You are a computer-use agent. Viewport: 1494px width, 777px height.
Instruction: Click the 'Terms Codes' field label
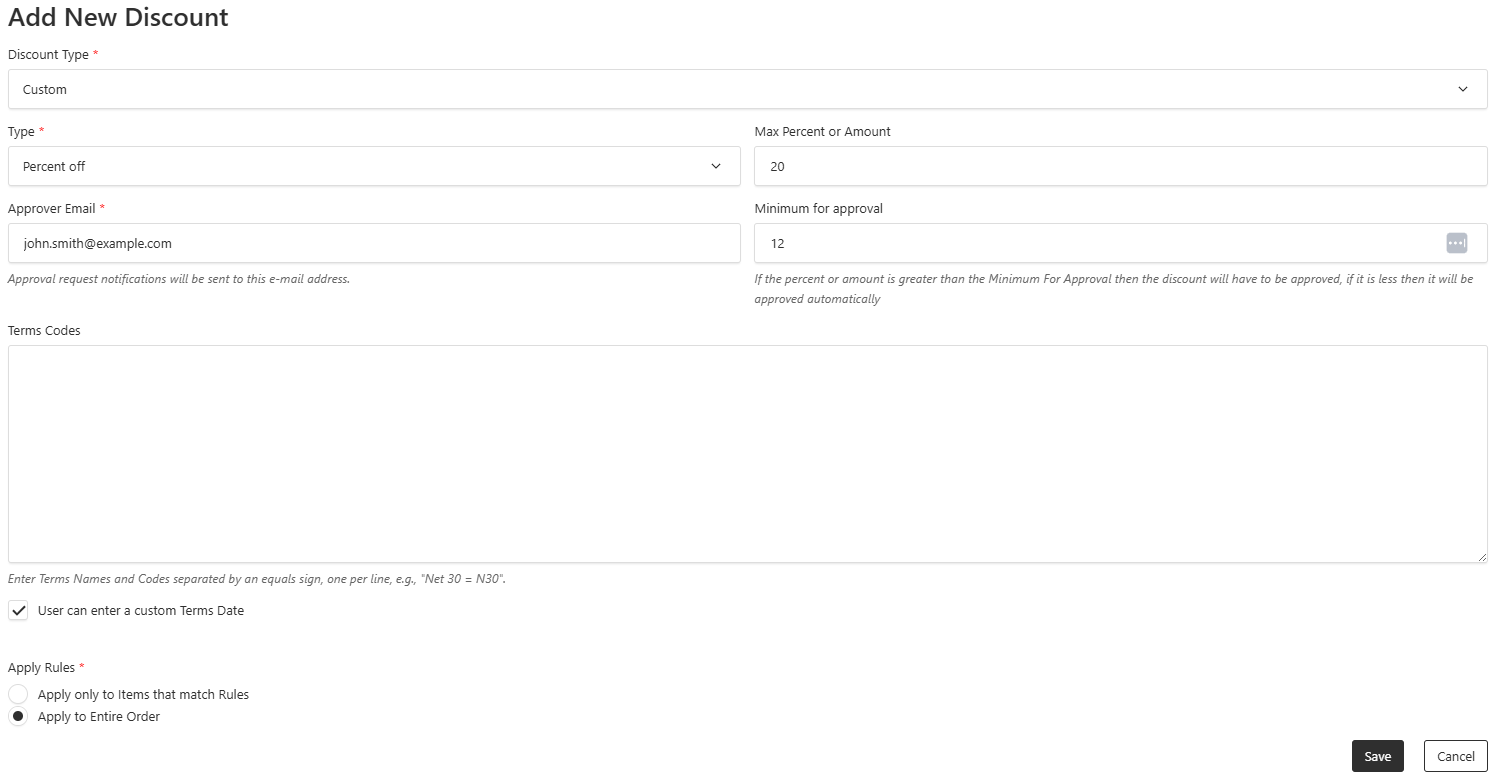click(44, 330)
